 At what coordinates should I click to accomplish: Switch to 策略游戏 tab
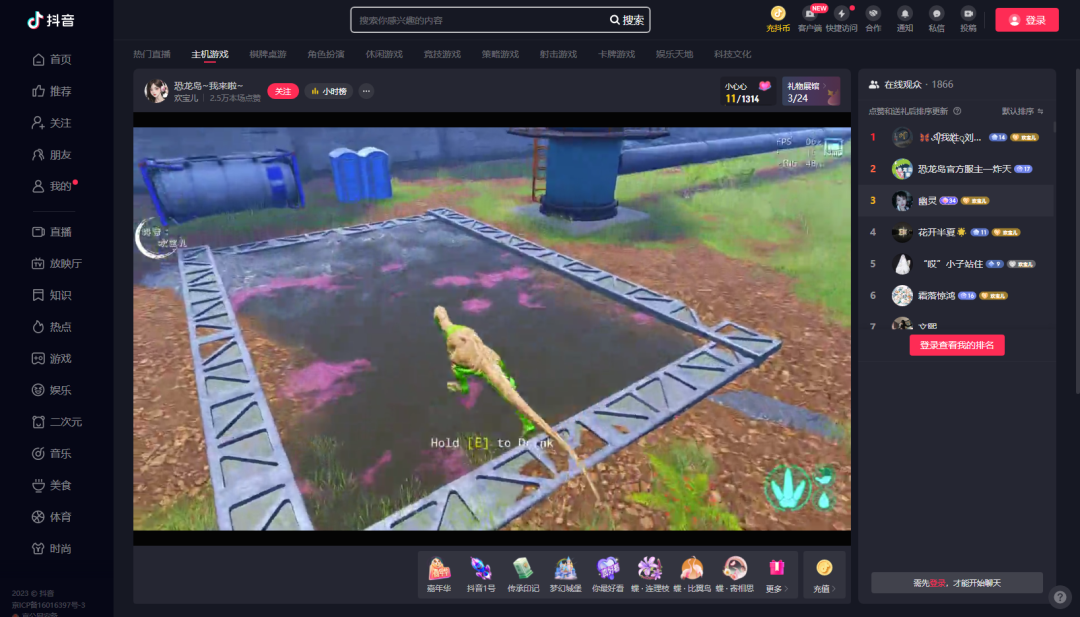pyautogui.click(x=500, y=54)
